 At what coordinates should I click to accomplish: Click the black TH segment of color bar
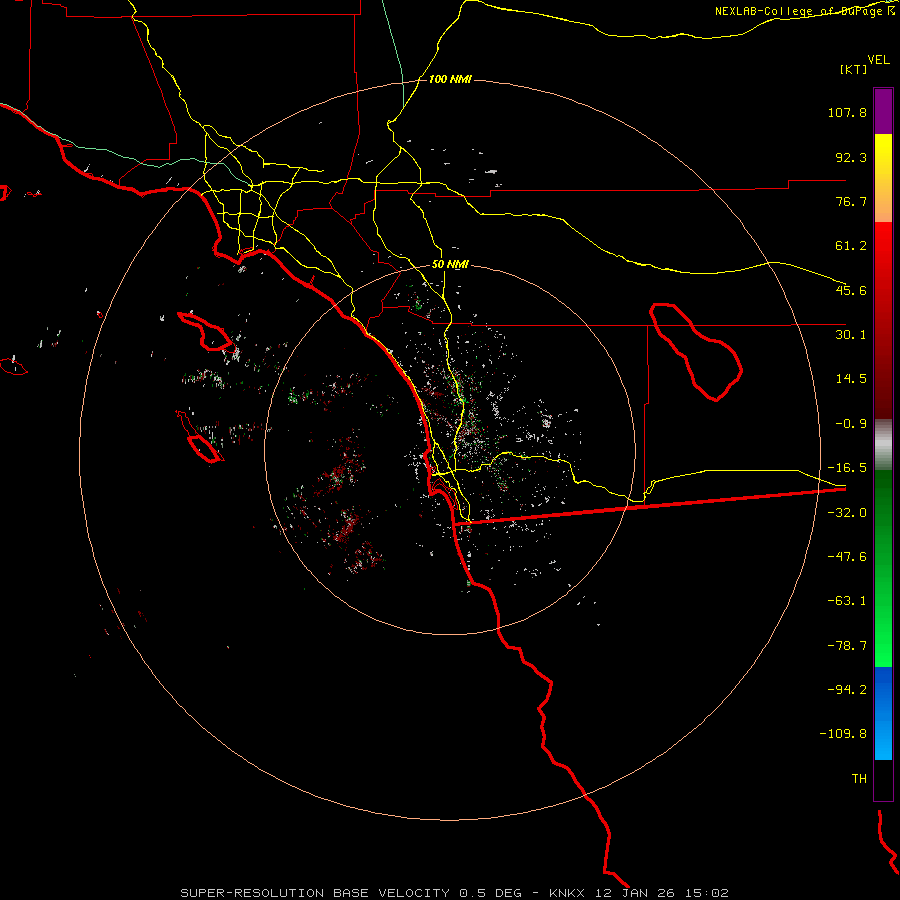pyautogui.click(x=883, y=780)
